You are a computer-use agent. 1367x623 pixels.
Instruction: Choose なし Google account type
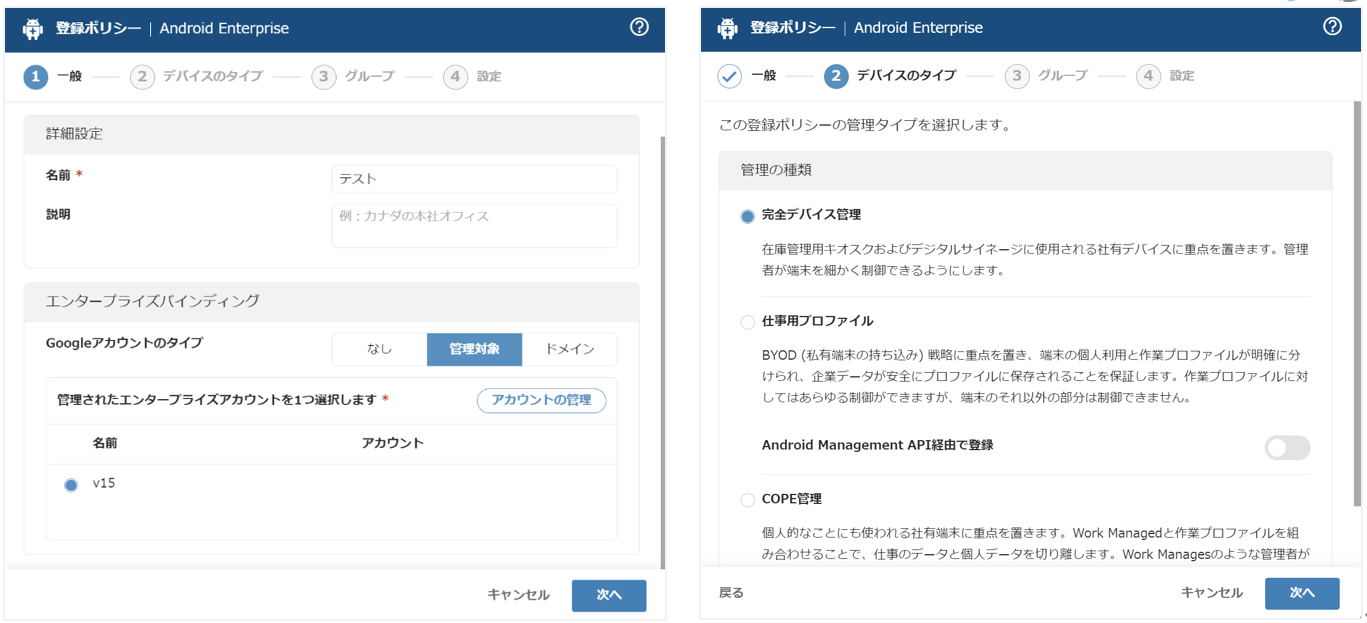[380, 349]
